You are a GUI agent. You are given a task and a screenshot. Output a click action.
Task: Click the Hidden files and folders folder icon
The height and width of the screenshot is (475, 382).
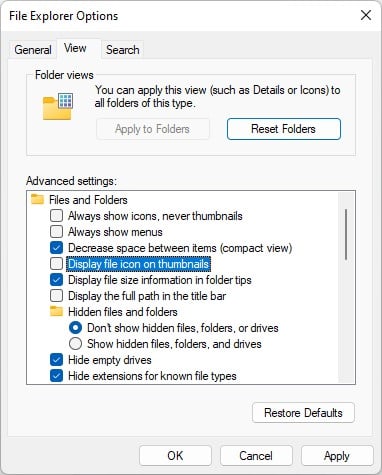56,311
